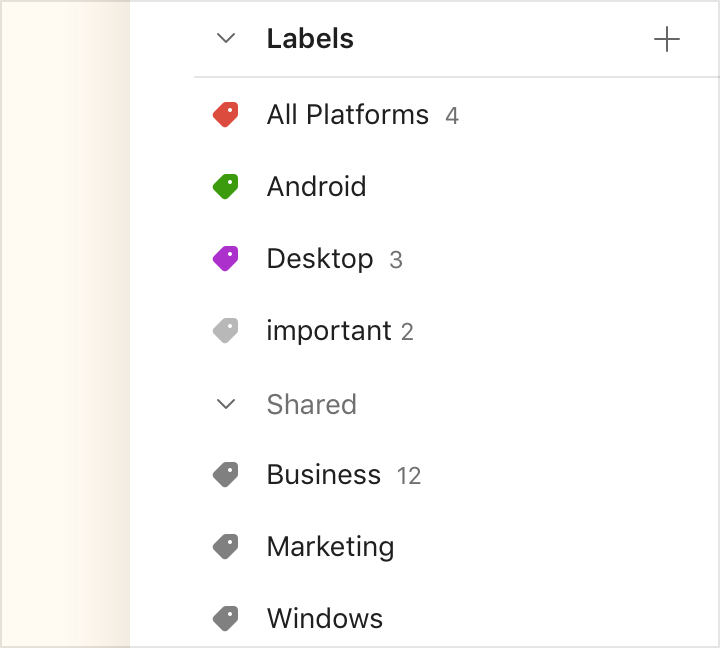Click the gray Business tag icon
This screenshot has width=720, height=648.
tap(225, 474)
